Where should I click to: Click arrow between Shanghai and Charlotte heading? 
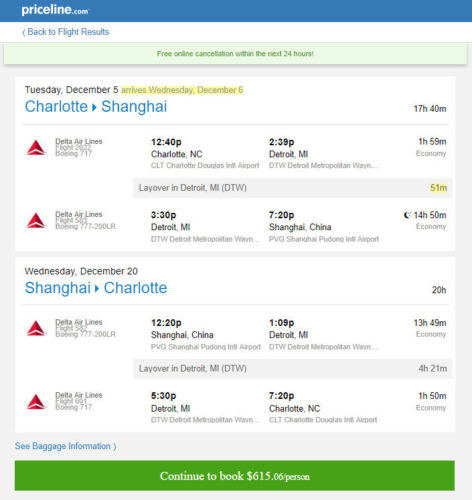click(97, 289)
